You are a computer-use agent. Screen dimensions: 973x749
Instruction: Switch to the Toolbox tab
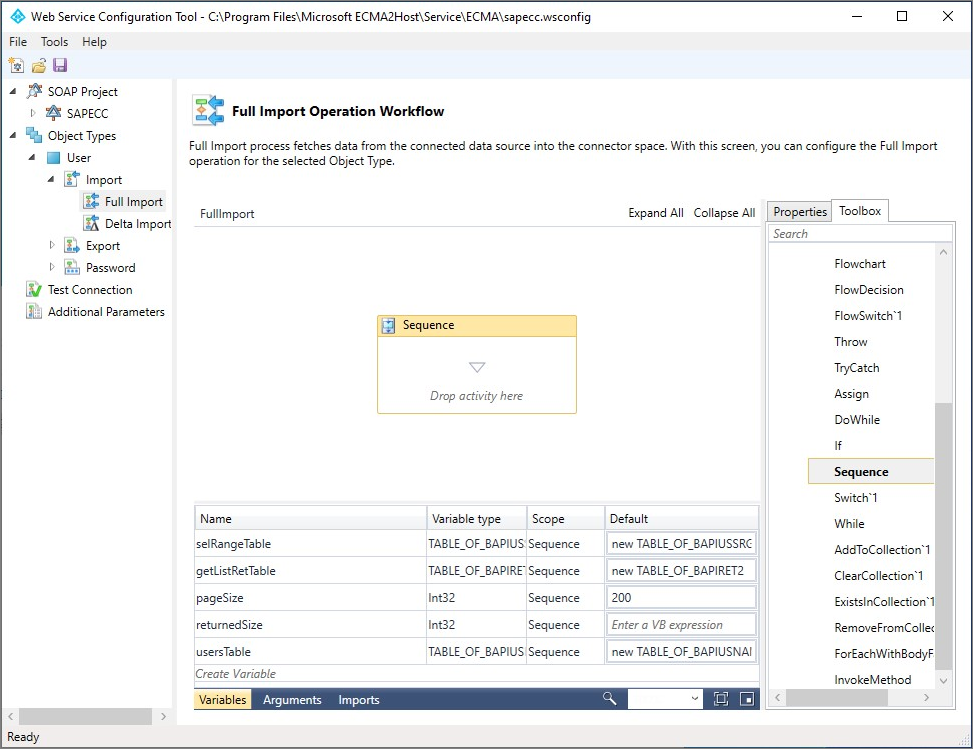[x=860, y=210]
